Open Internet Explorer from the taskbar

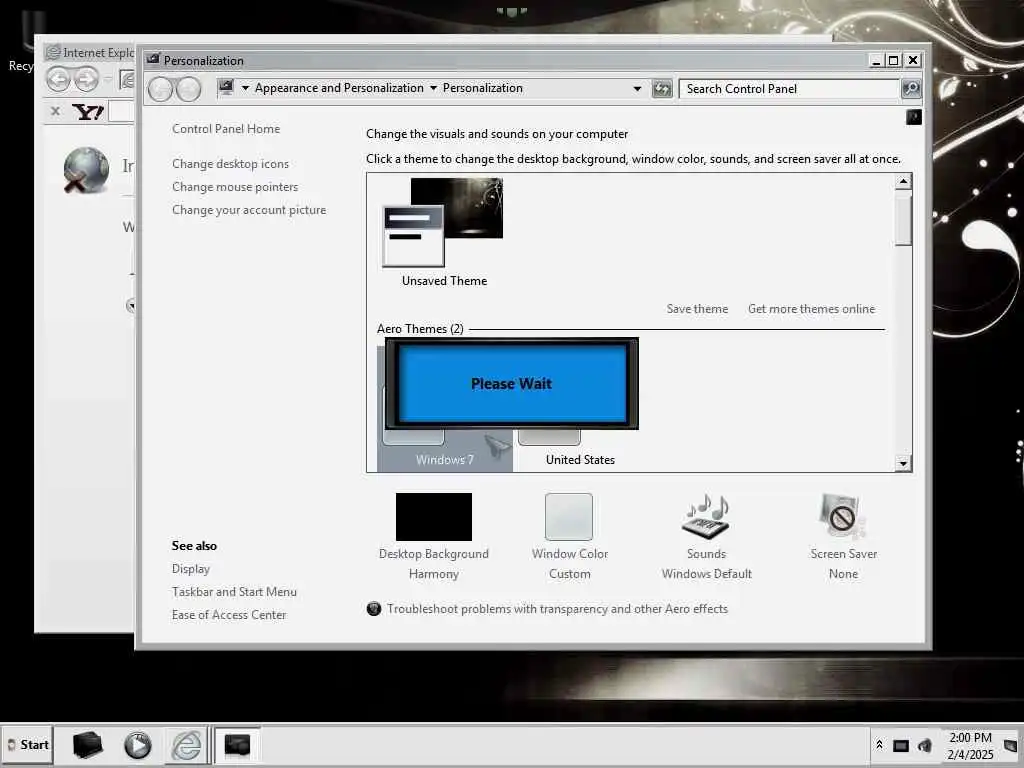click(186, 745)
